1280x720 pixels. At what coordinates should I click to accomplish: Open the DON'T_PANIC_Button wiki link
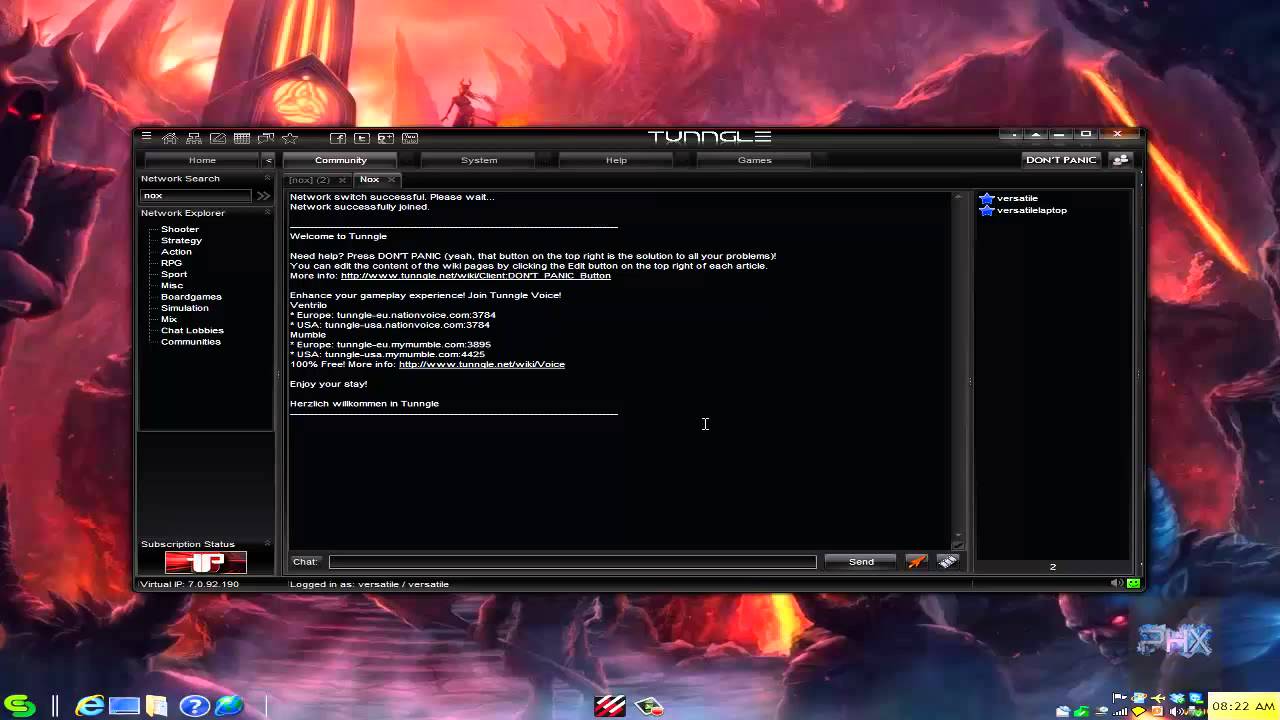pos(475,275)
